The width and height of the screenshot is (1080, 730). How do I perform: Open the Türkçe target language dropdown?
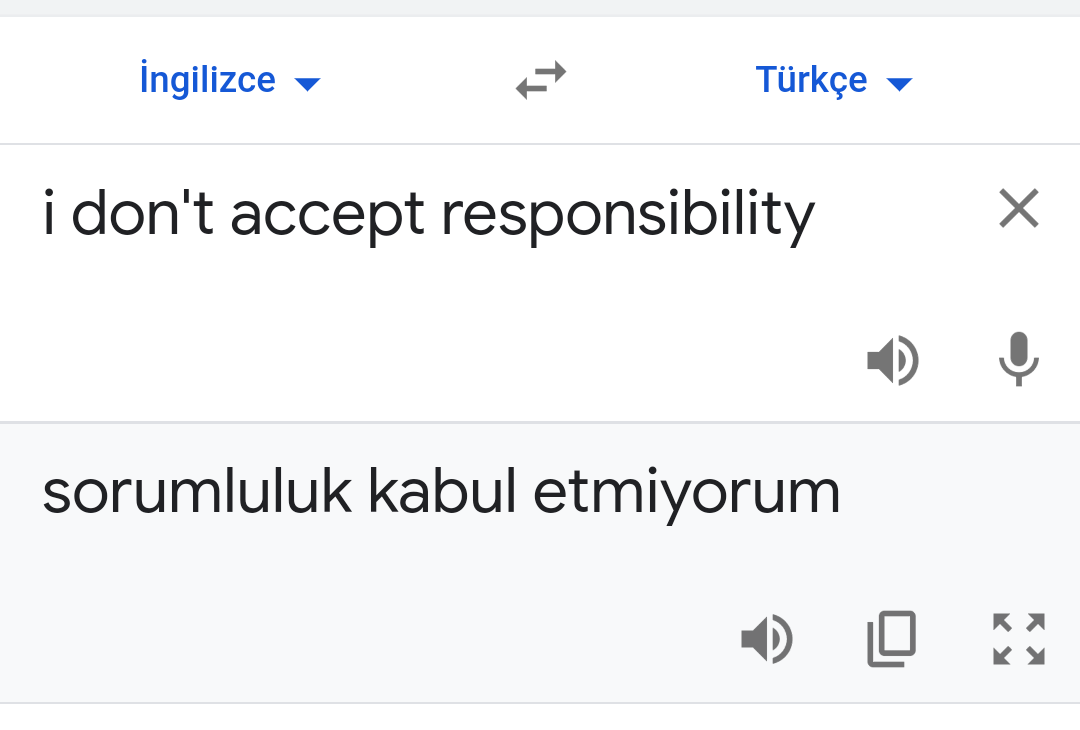click(x=835, y=80)
